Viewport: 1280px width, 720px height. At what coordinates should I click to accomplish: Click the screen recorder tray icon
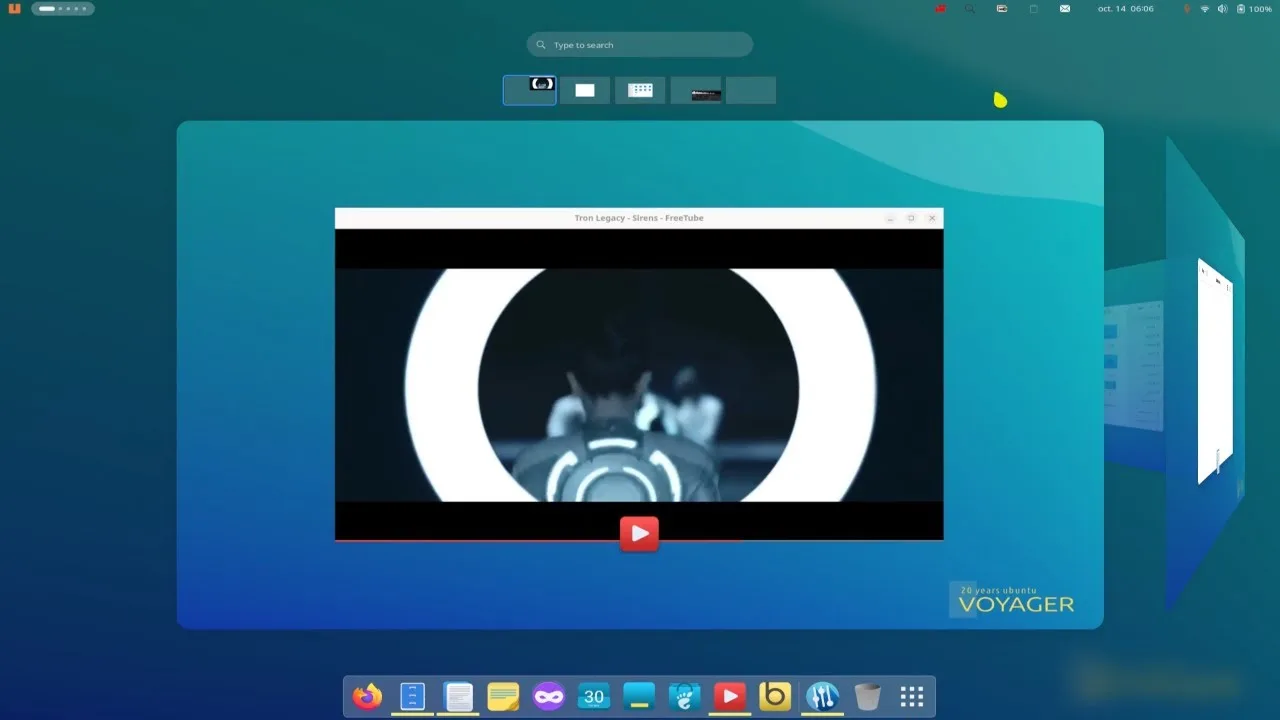pyautogui.click(x=1001, y=8)
